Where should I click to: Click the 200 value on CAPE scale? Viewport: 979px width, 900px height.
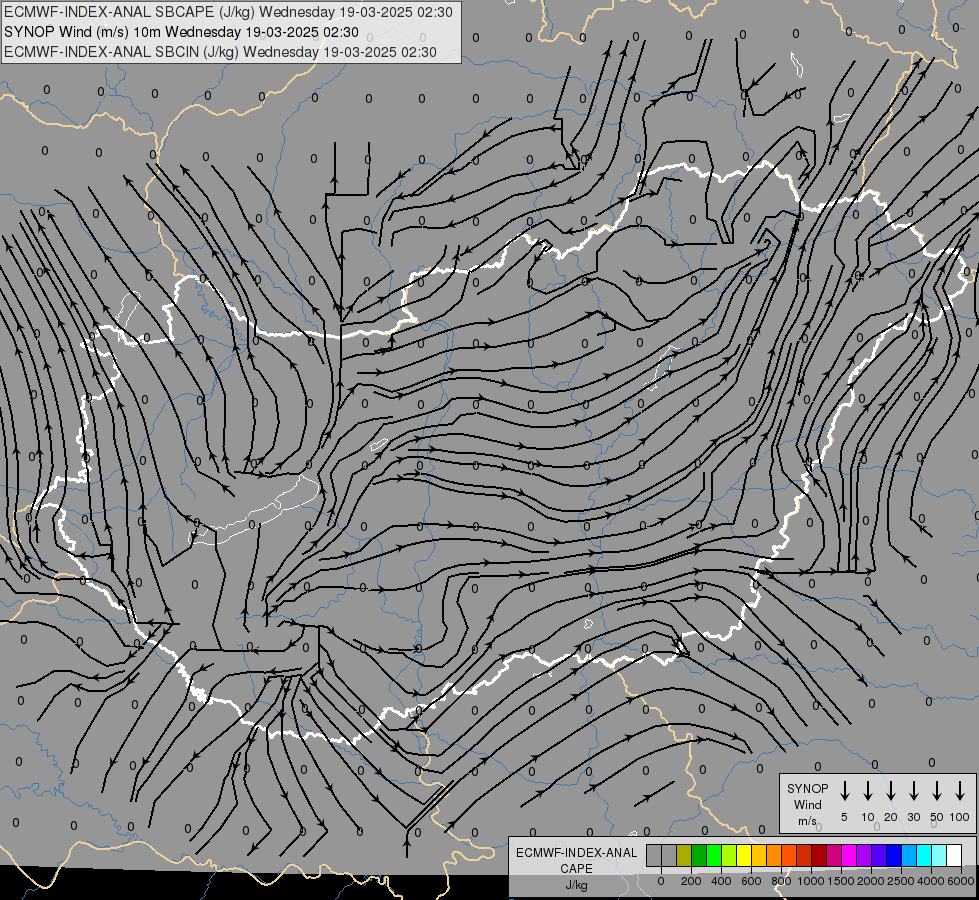click(691, 881)
